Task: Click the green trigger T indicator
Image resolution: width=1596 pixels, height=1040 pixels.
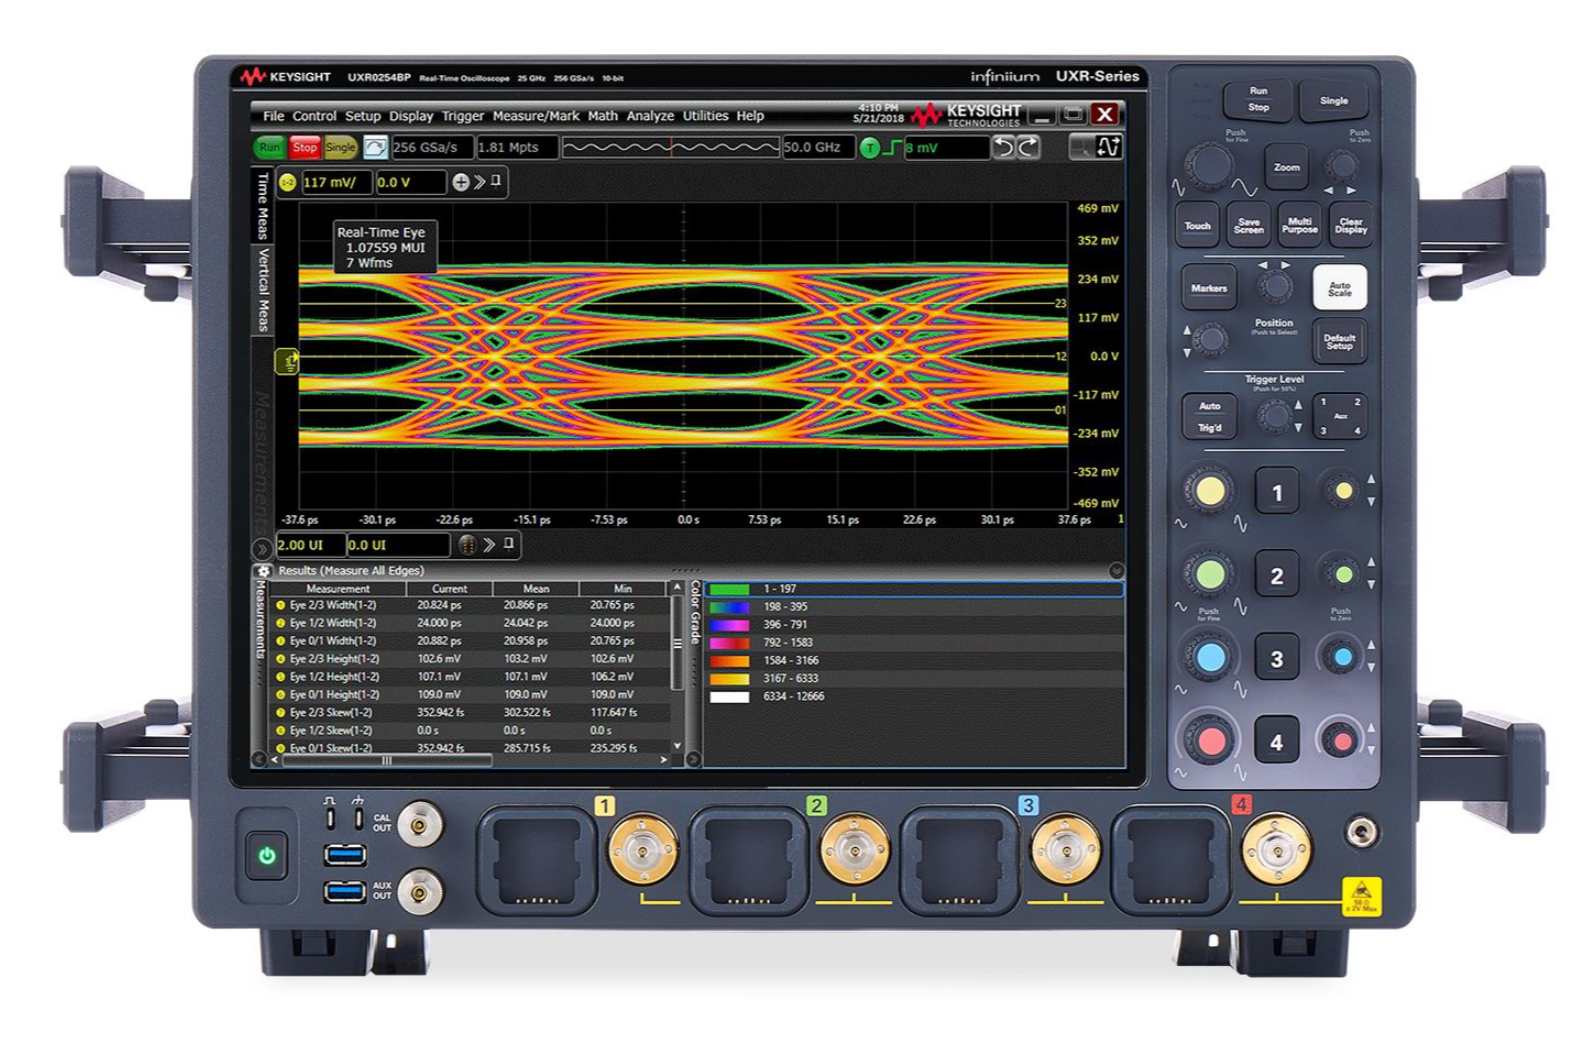Action: (x=870, y=148)
